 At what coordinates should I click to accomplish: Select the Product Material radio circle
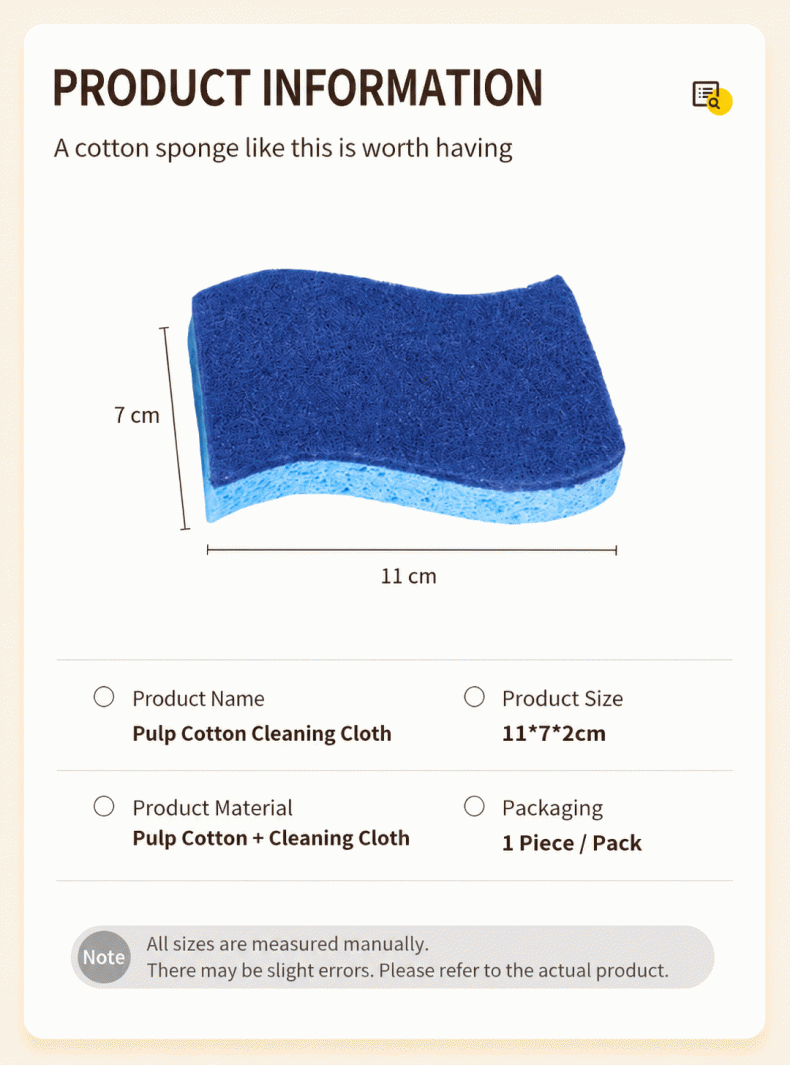click(104, 806)
